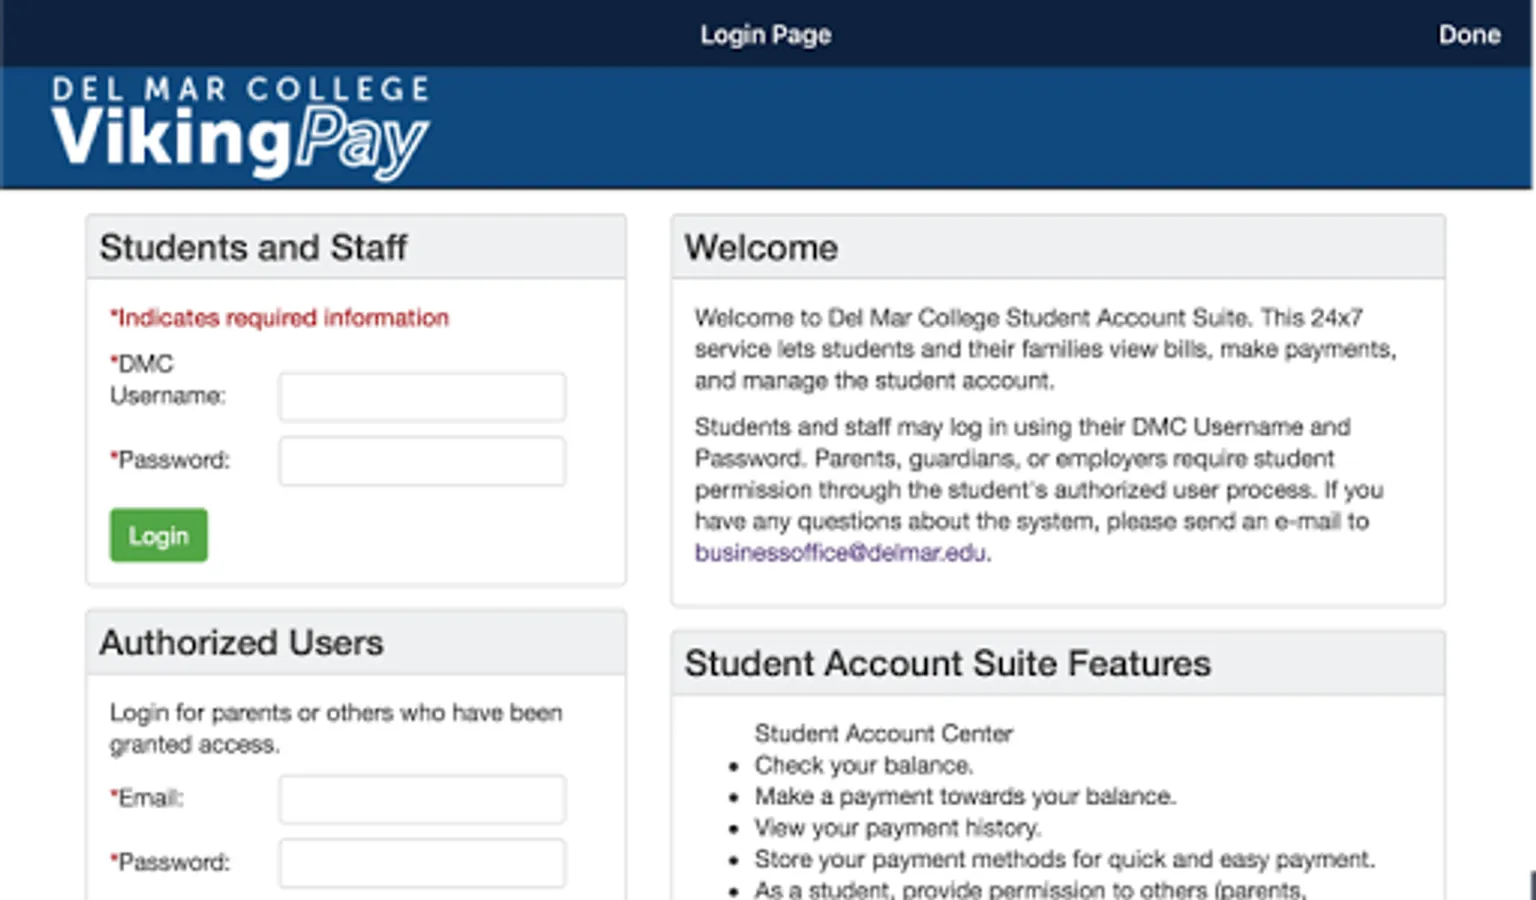Click the Email label under Authorized Users
This screenshot has height=900, width=1536.
[x=147, y=798]
